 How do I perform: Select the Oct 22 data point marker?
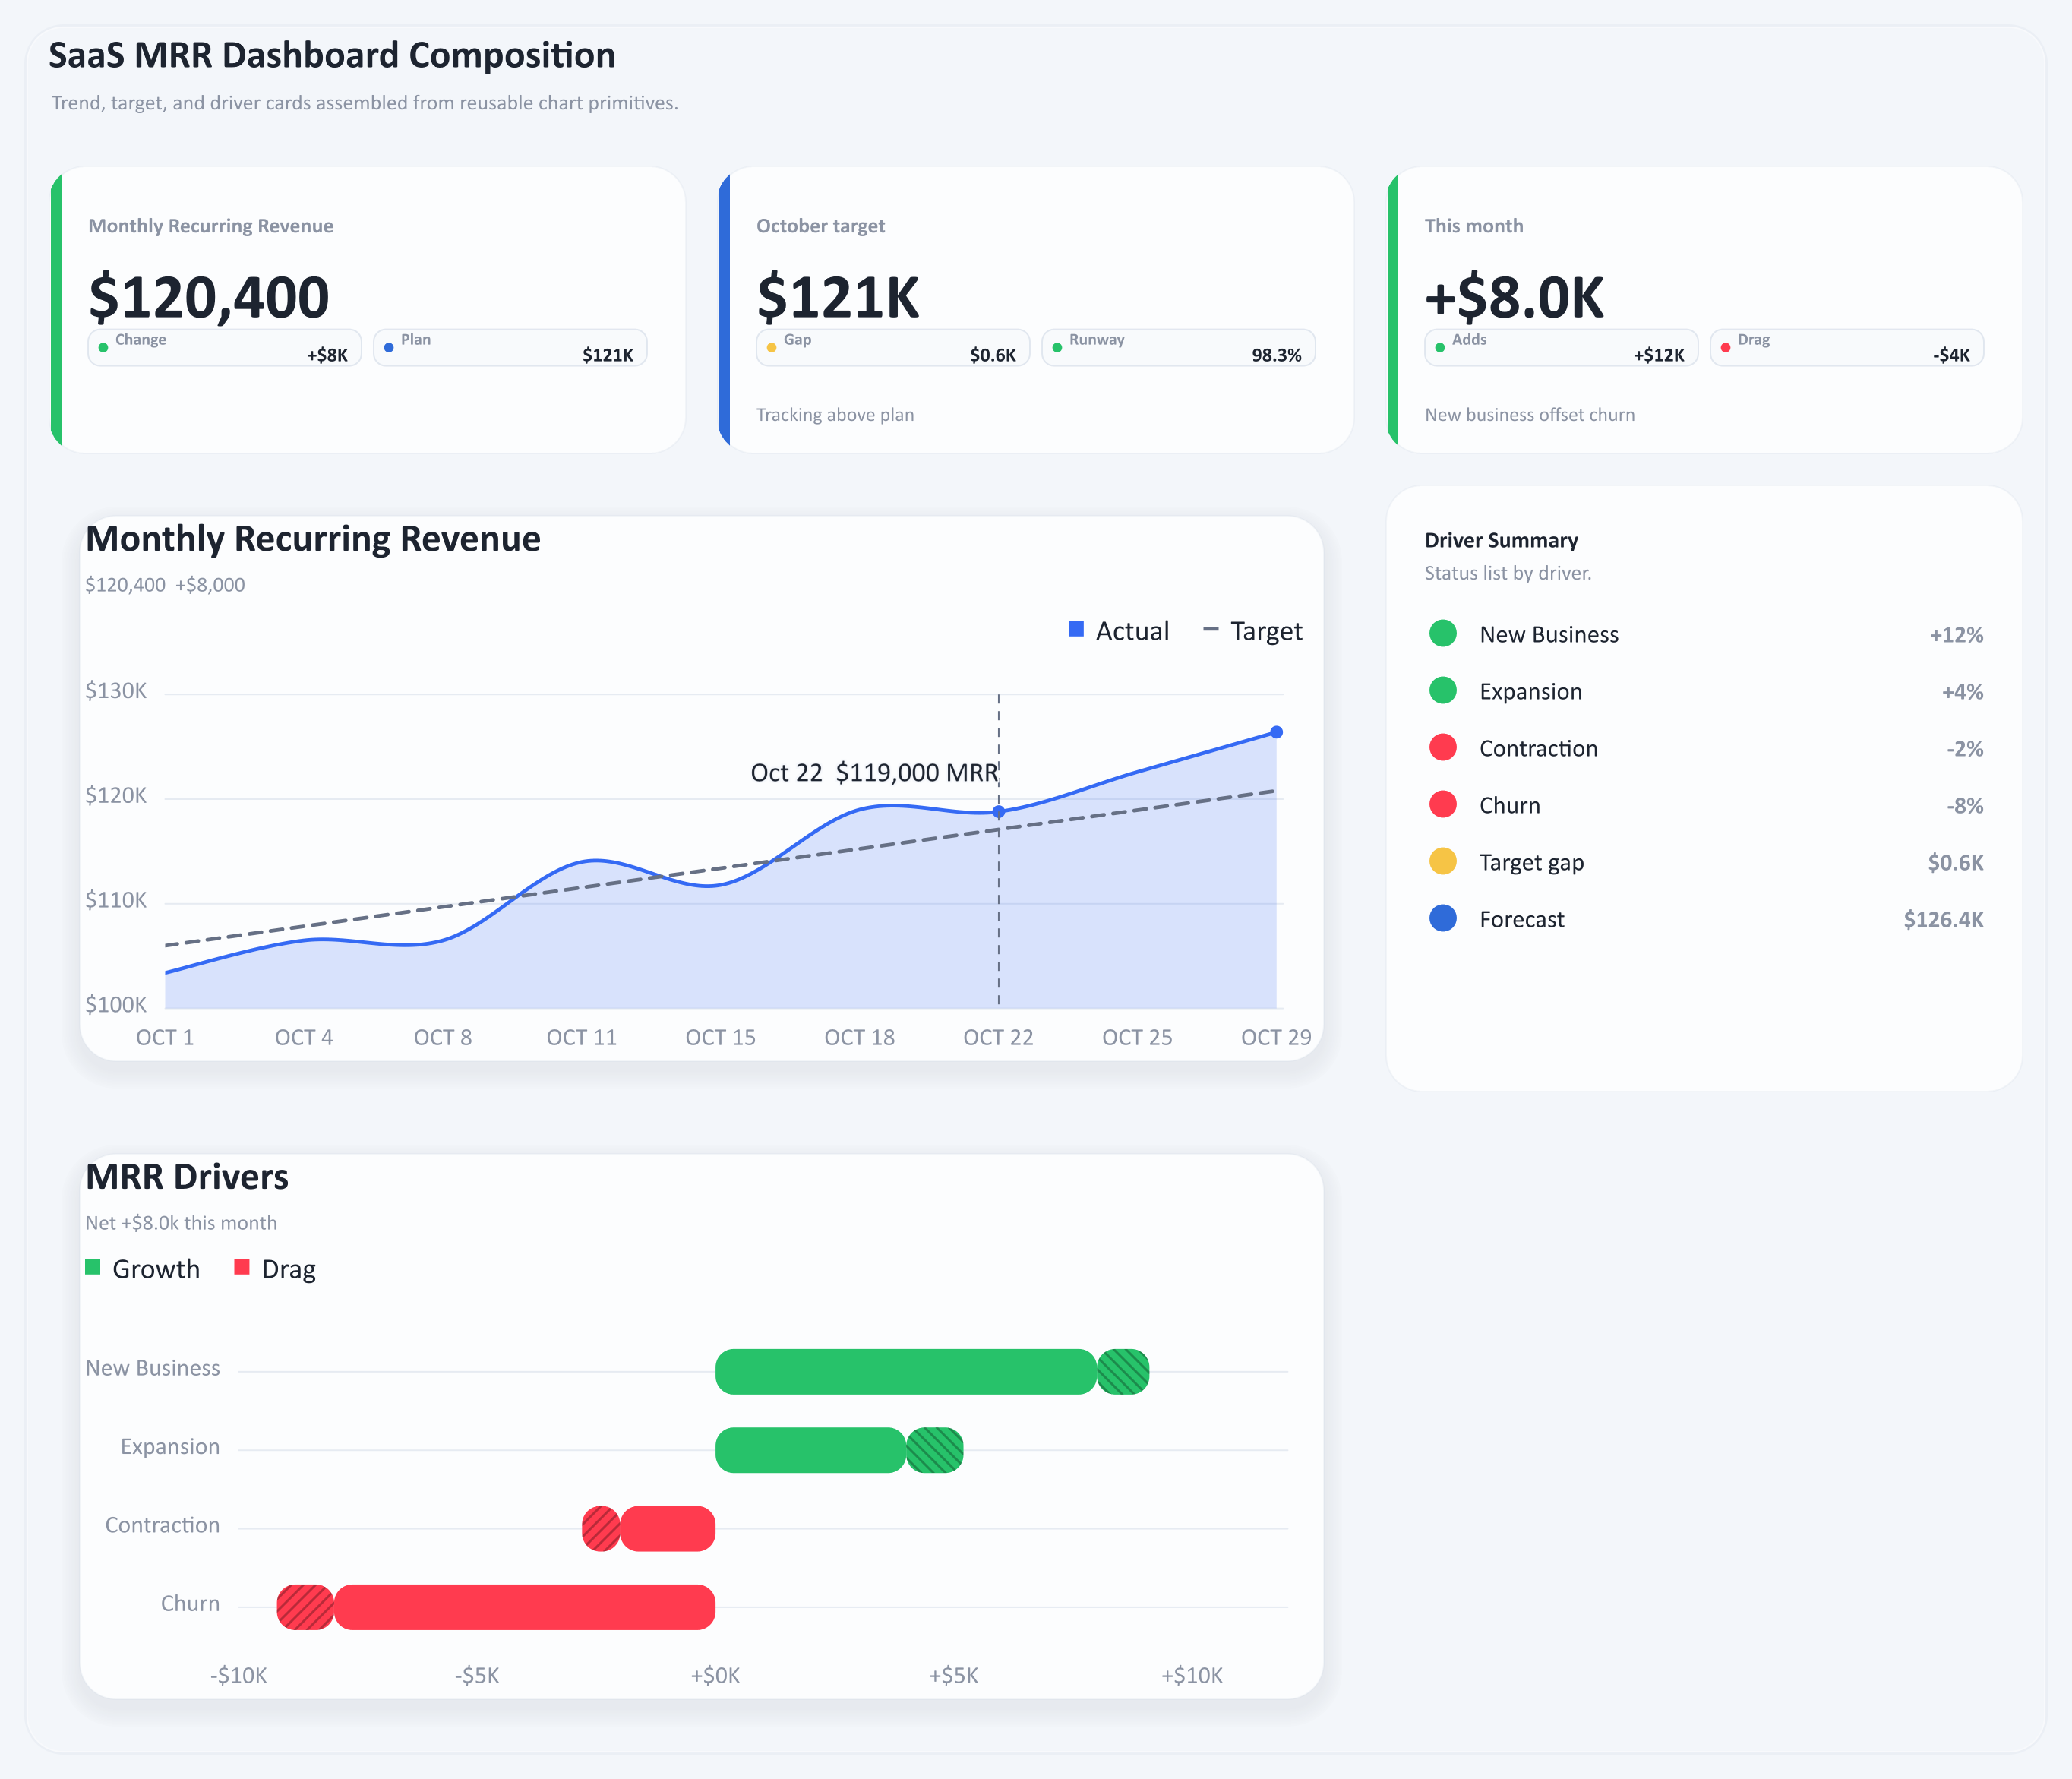998,812
